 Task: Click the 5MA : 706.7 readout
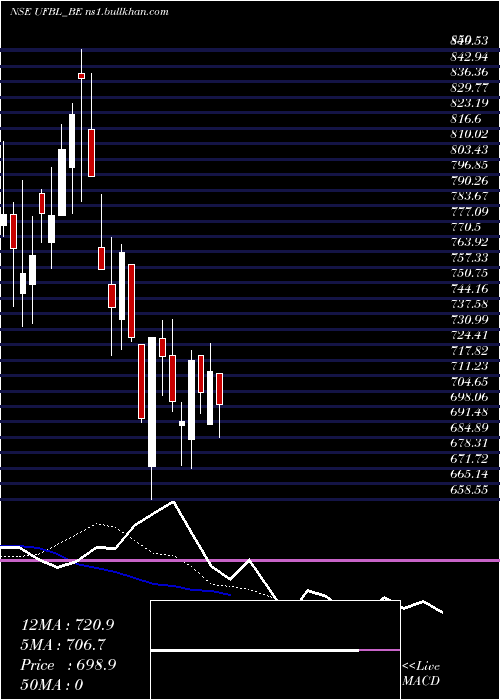[63, 645]
